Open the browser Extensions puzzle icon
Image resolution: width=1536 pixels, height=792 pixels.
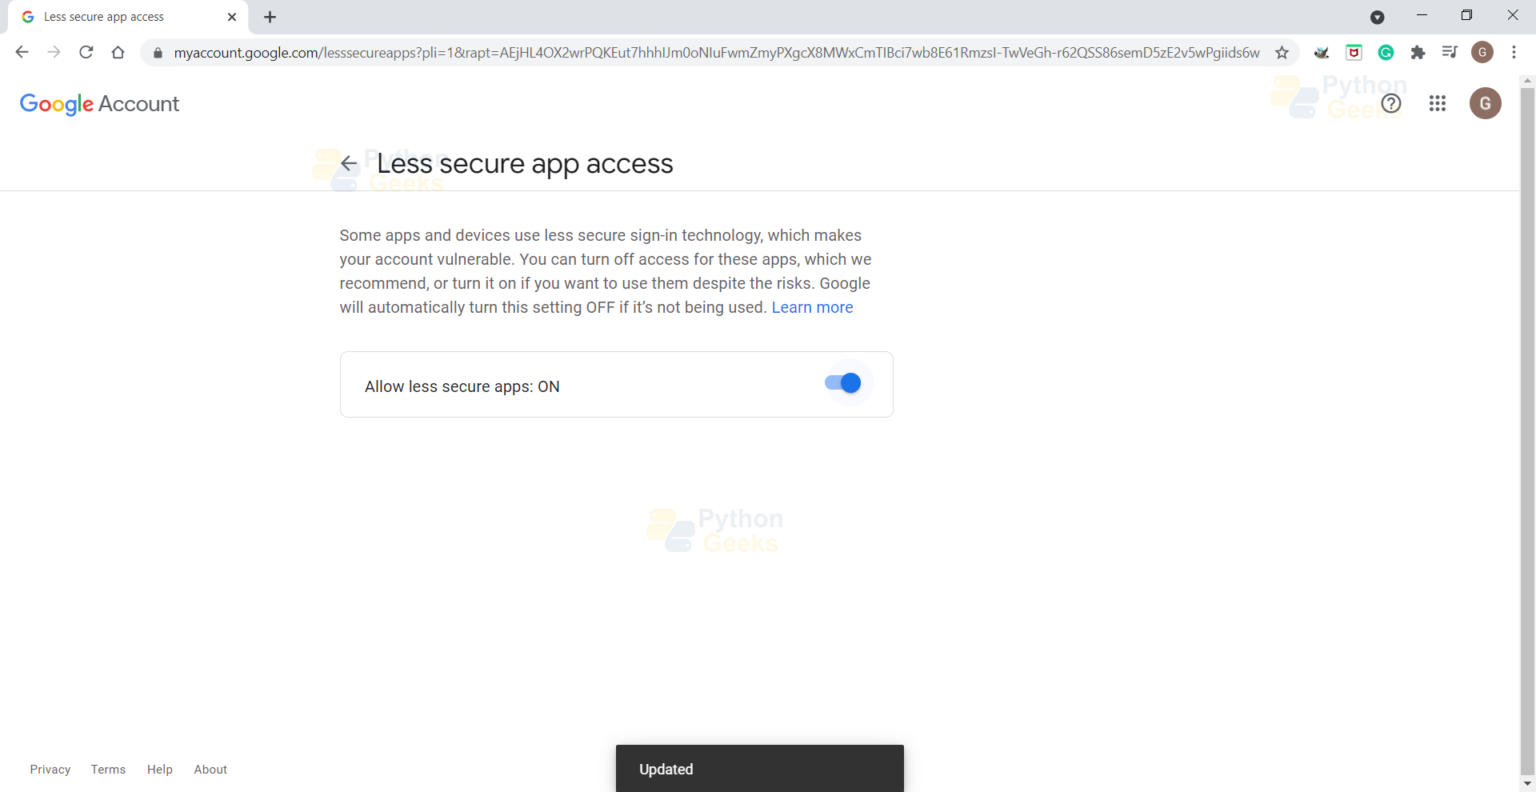coord(1417,52)
